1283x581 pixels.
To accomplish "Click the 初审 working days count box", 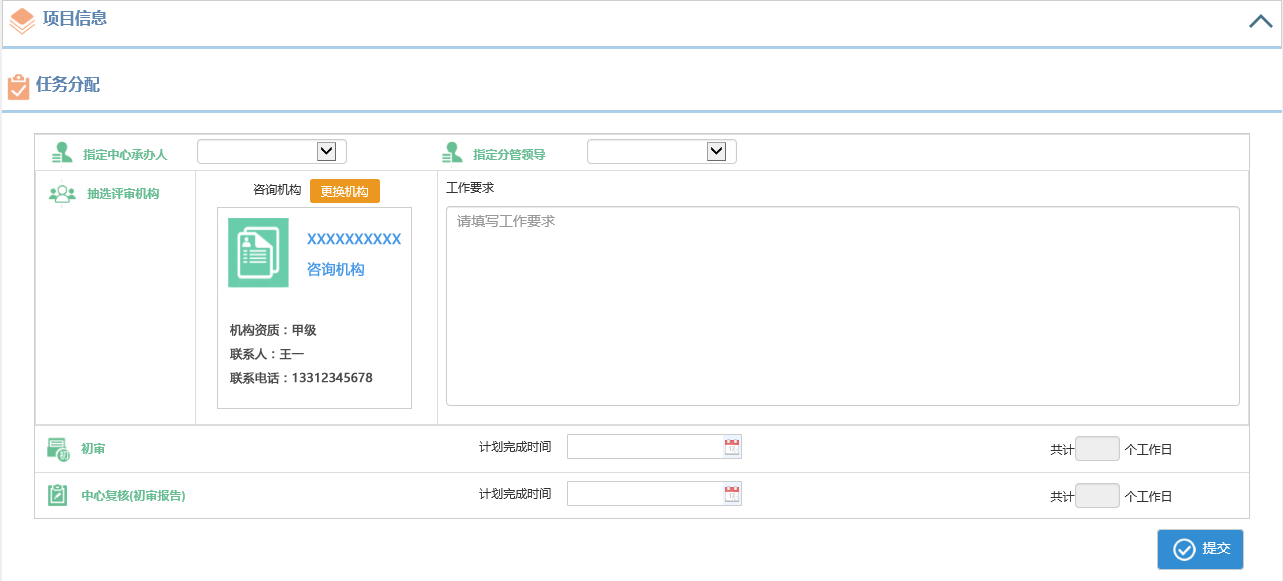I will click(1097, 449).
